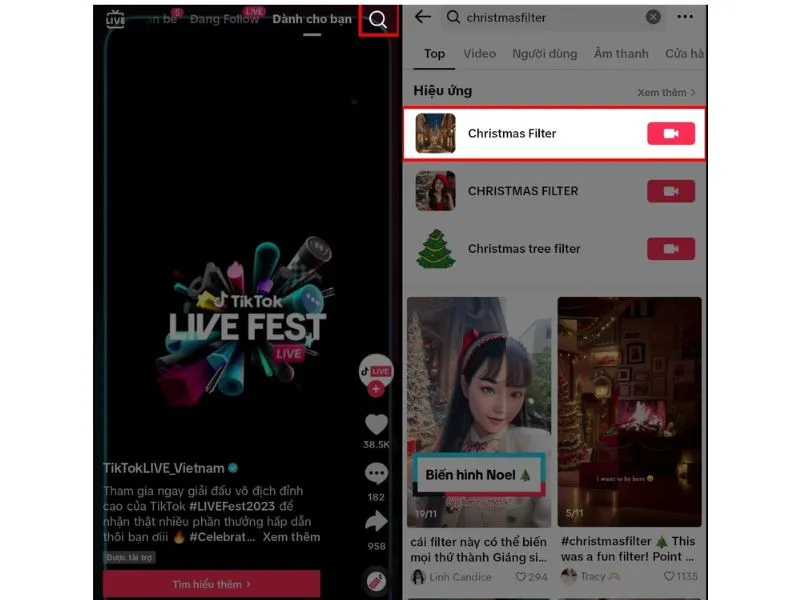The width and height of the screenshot is (800, 600).
Task: Tap the spinning sound disc icon
Action: 376,581
